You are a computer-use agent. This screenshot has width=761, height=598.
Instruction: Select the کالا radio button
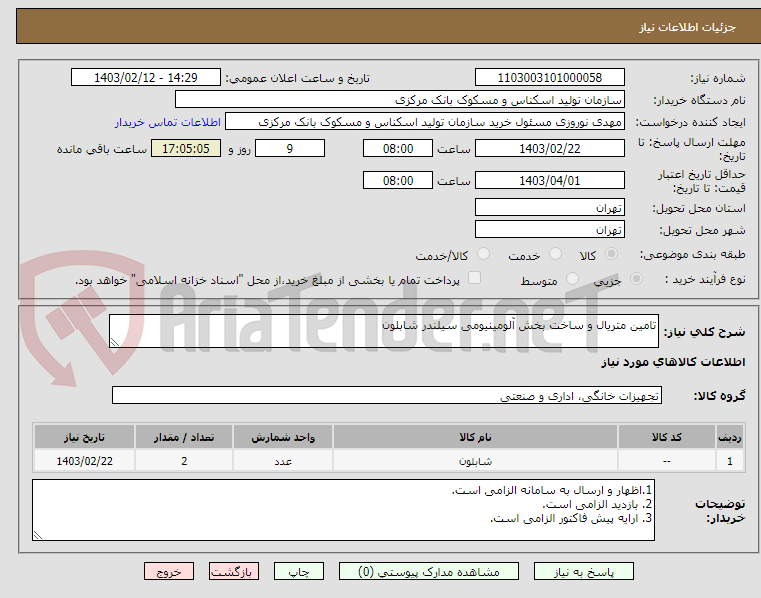(612, 254)
